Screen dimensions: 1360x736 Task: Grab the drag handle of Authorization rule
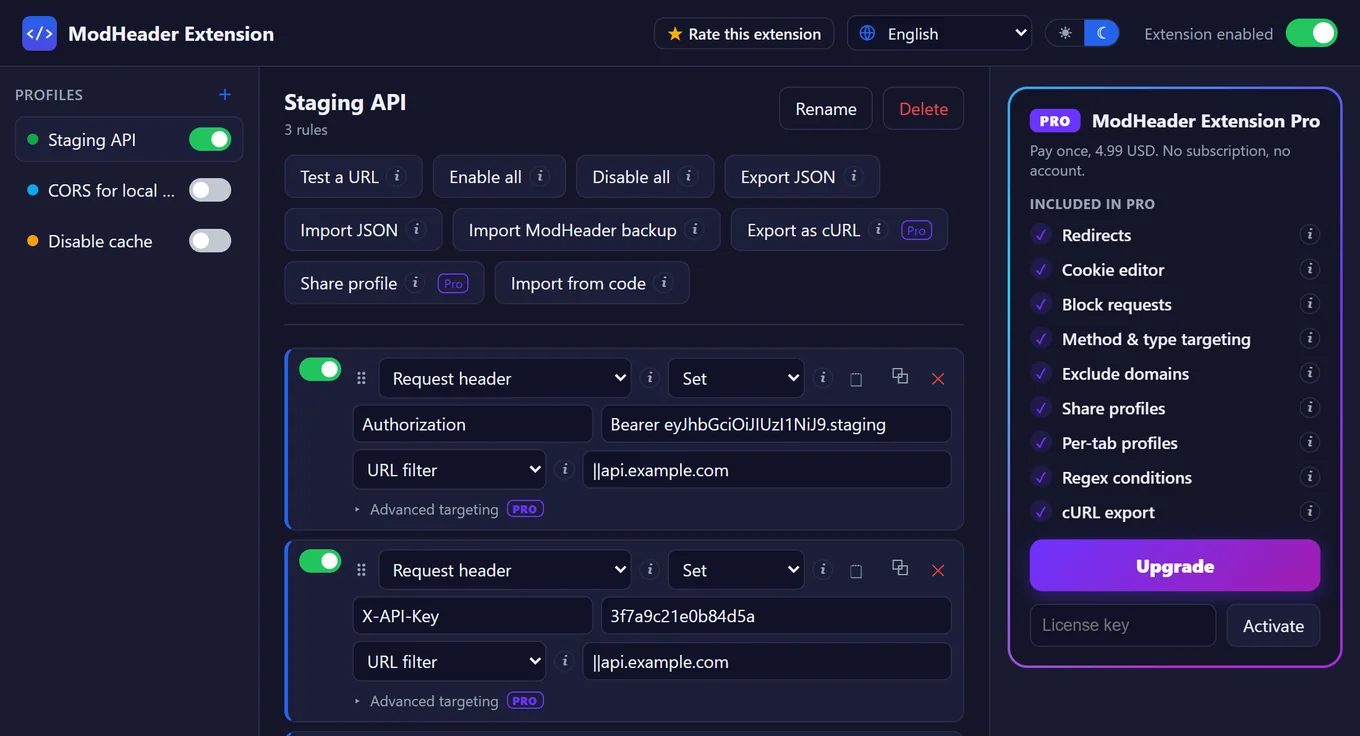[x=361, y=379]
